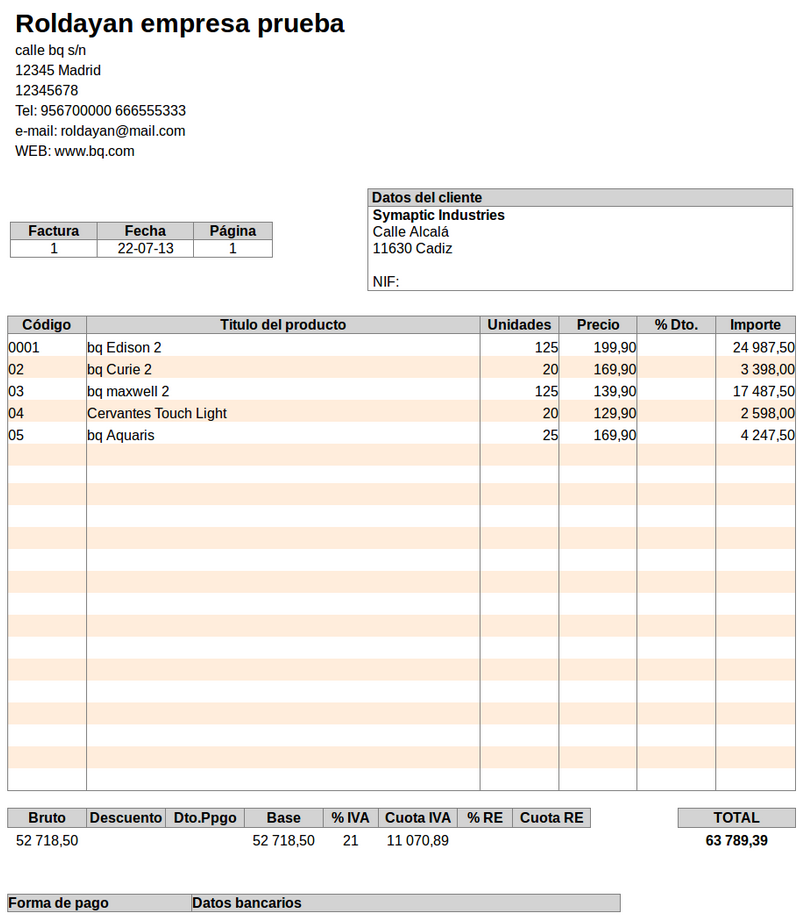
Task: Click the Cuota IVA amount 11 070,89
Action: coord(417,840)
